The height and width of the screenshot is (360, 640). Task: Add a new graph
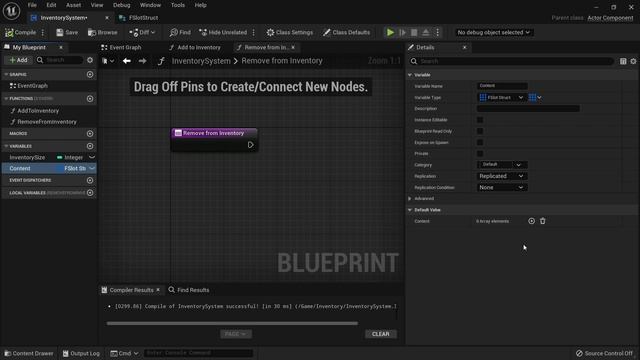pos(90,74)
